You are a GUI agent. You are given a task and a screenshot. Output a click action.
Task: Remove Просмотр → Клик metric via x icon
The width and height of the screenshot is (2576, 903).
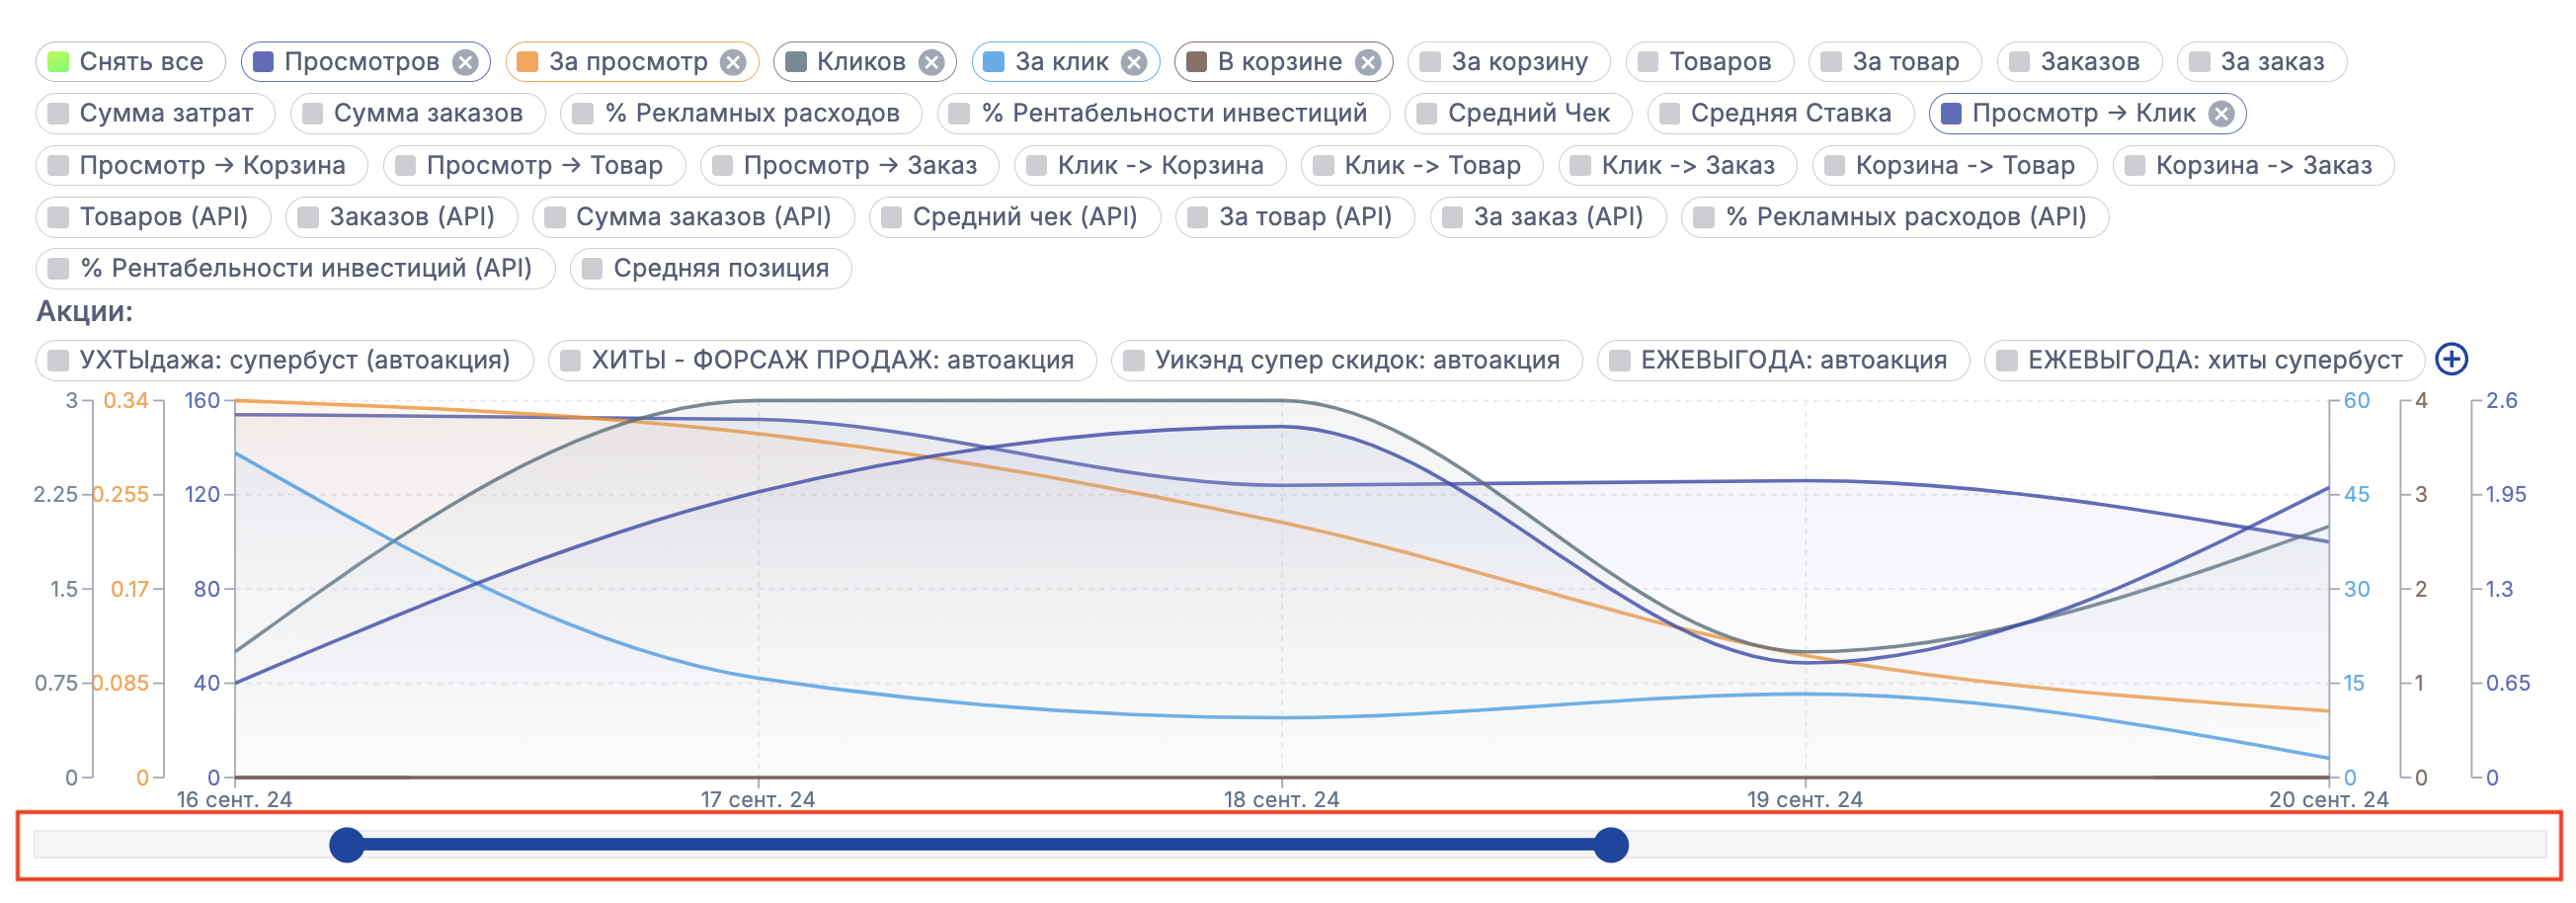coord(2221,114)
